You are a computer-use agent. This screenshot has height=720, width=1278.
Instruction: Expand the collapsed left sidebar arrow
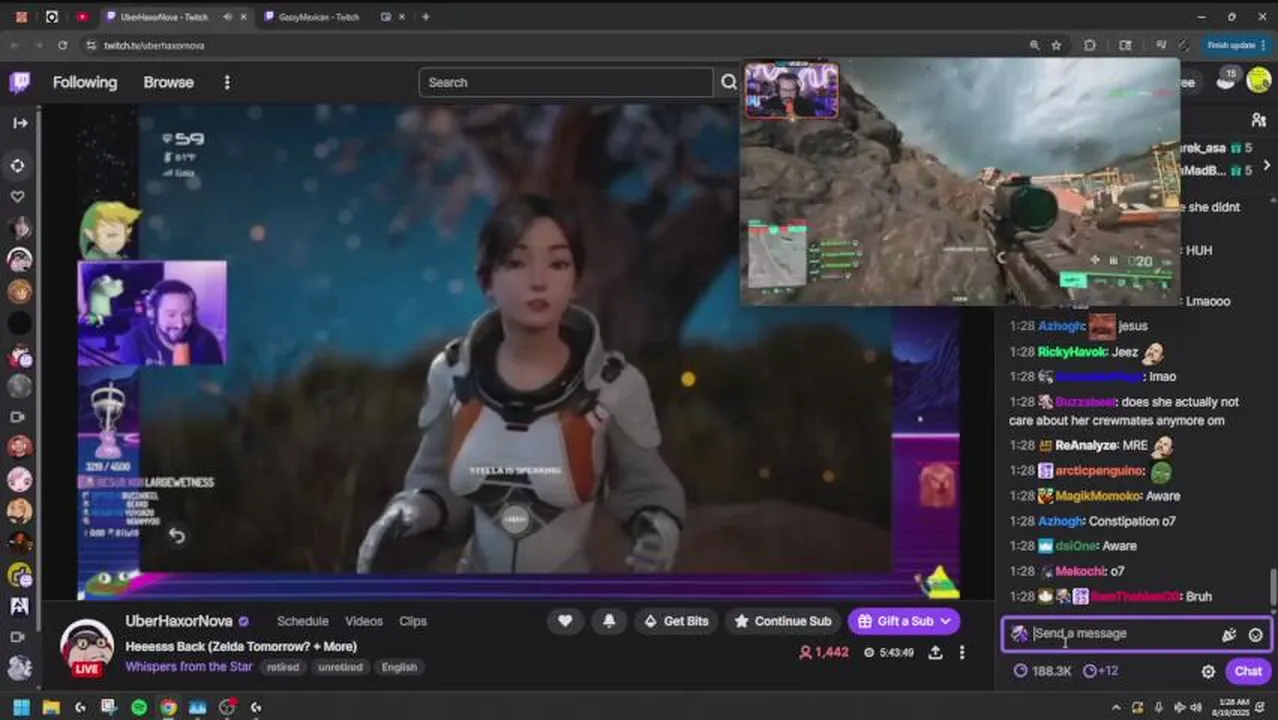(19, 123)
